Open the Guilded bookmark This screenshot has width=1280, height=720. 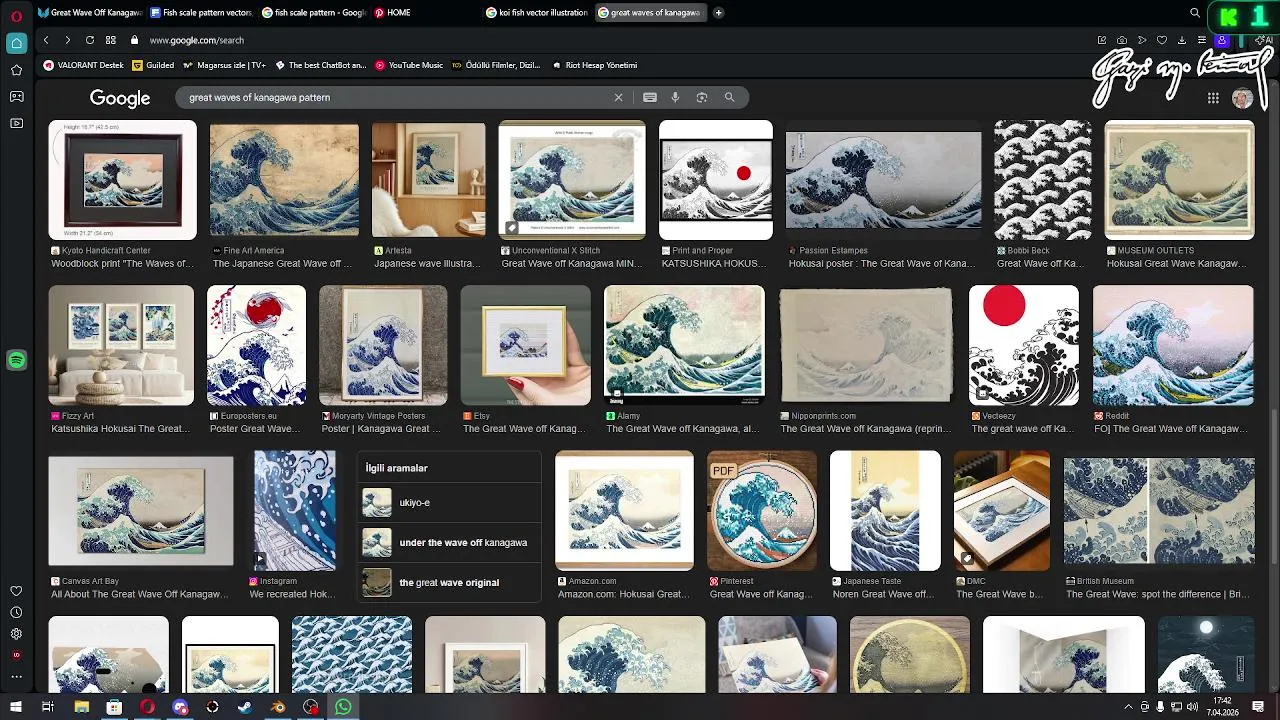tap(153, 65)
